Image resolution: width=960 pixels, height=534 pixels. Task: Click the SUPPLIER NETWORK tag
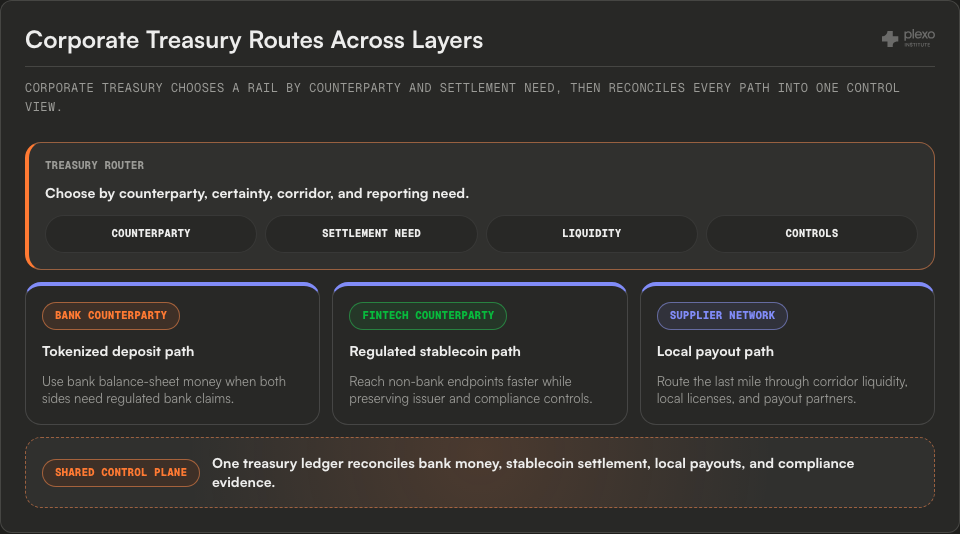(x=722, y=316)
